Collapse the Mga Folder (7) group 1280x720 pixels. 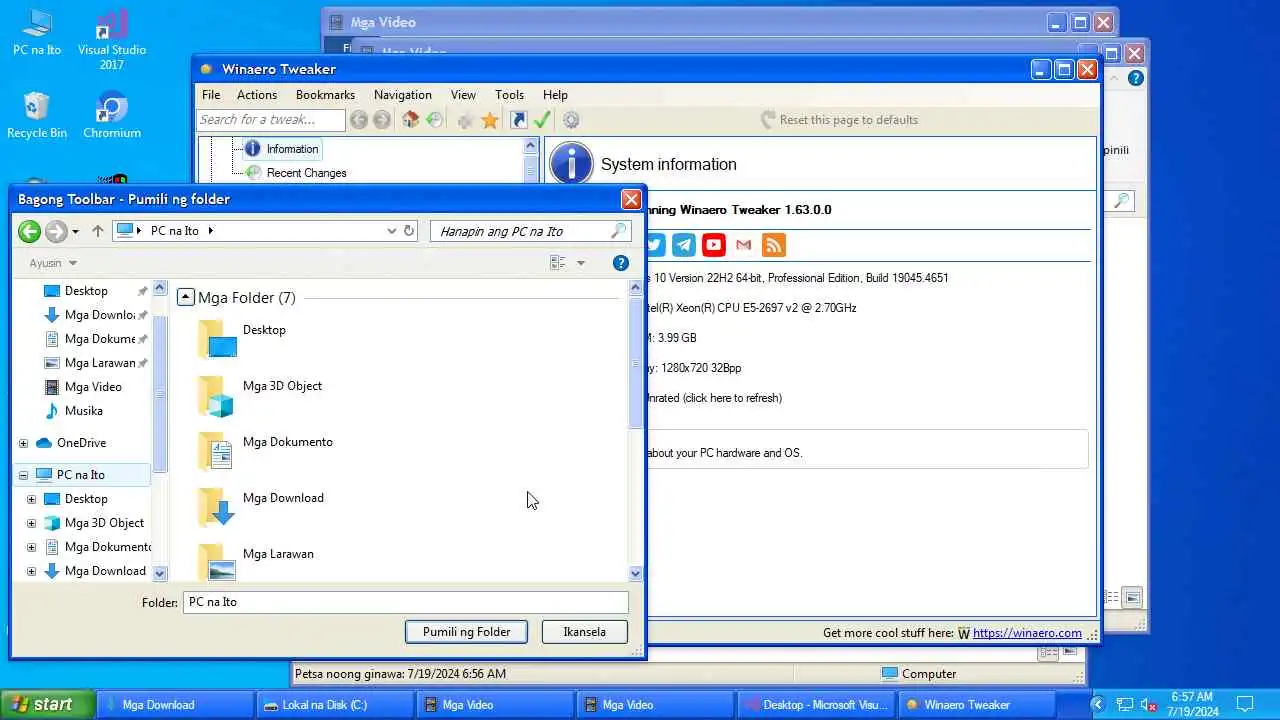click(186, 297)
